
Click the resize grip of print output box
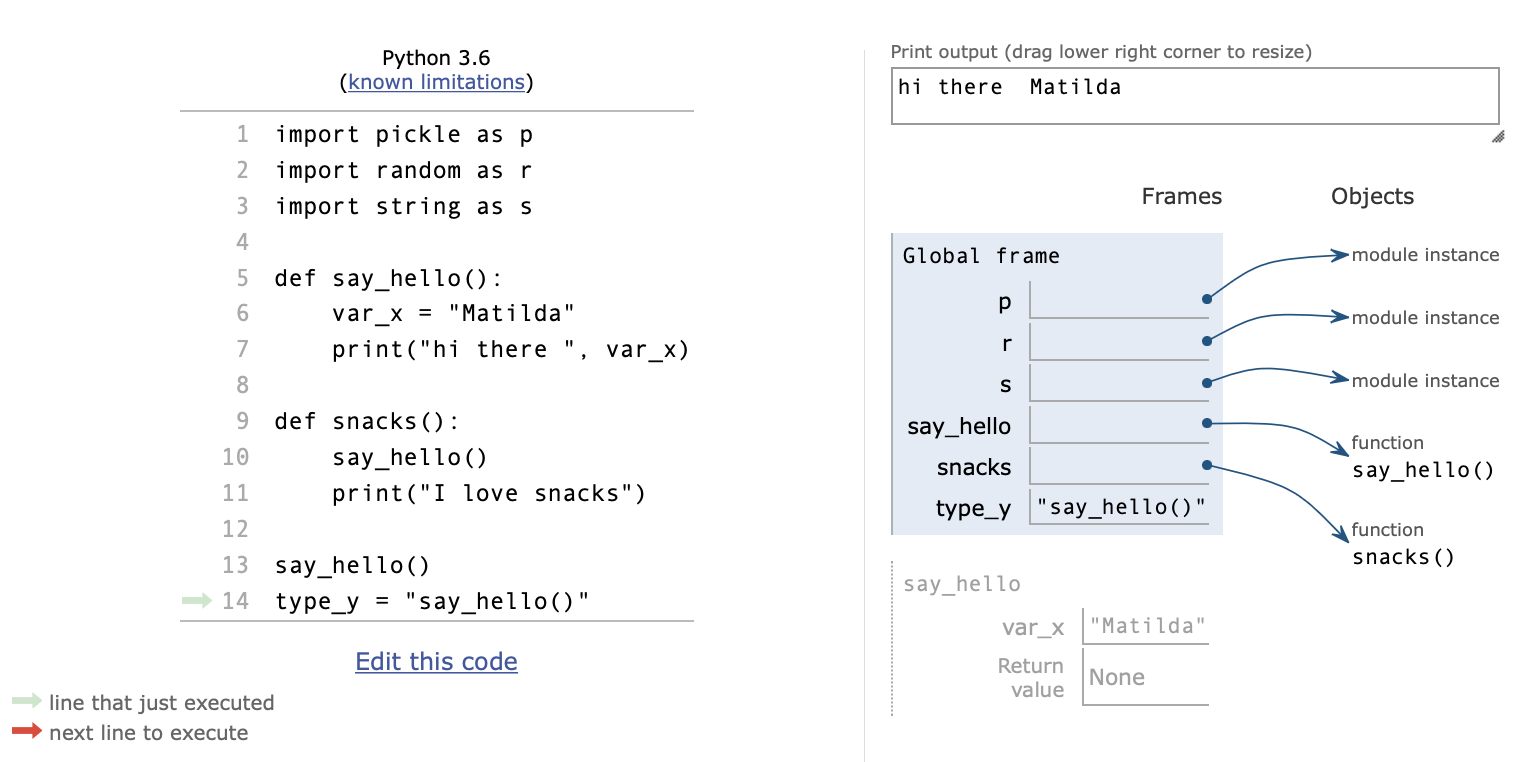coord(1497,137)
